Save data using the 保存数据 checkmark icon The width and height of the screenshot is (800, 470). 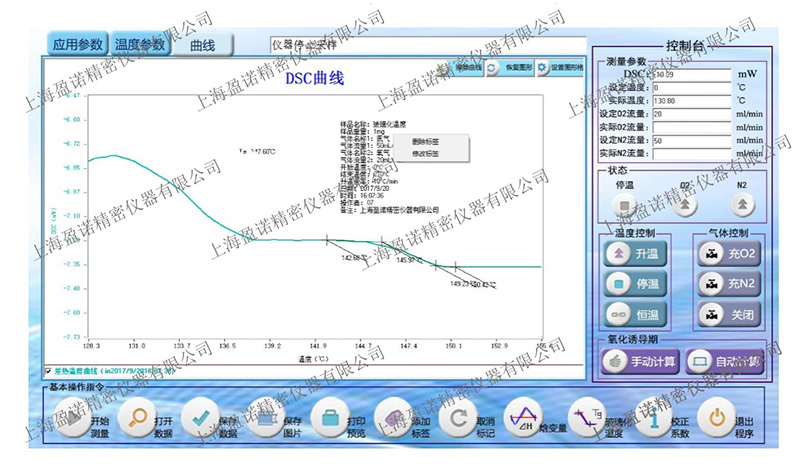(x=200, y=421)
